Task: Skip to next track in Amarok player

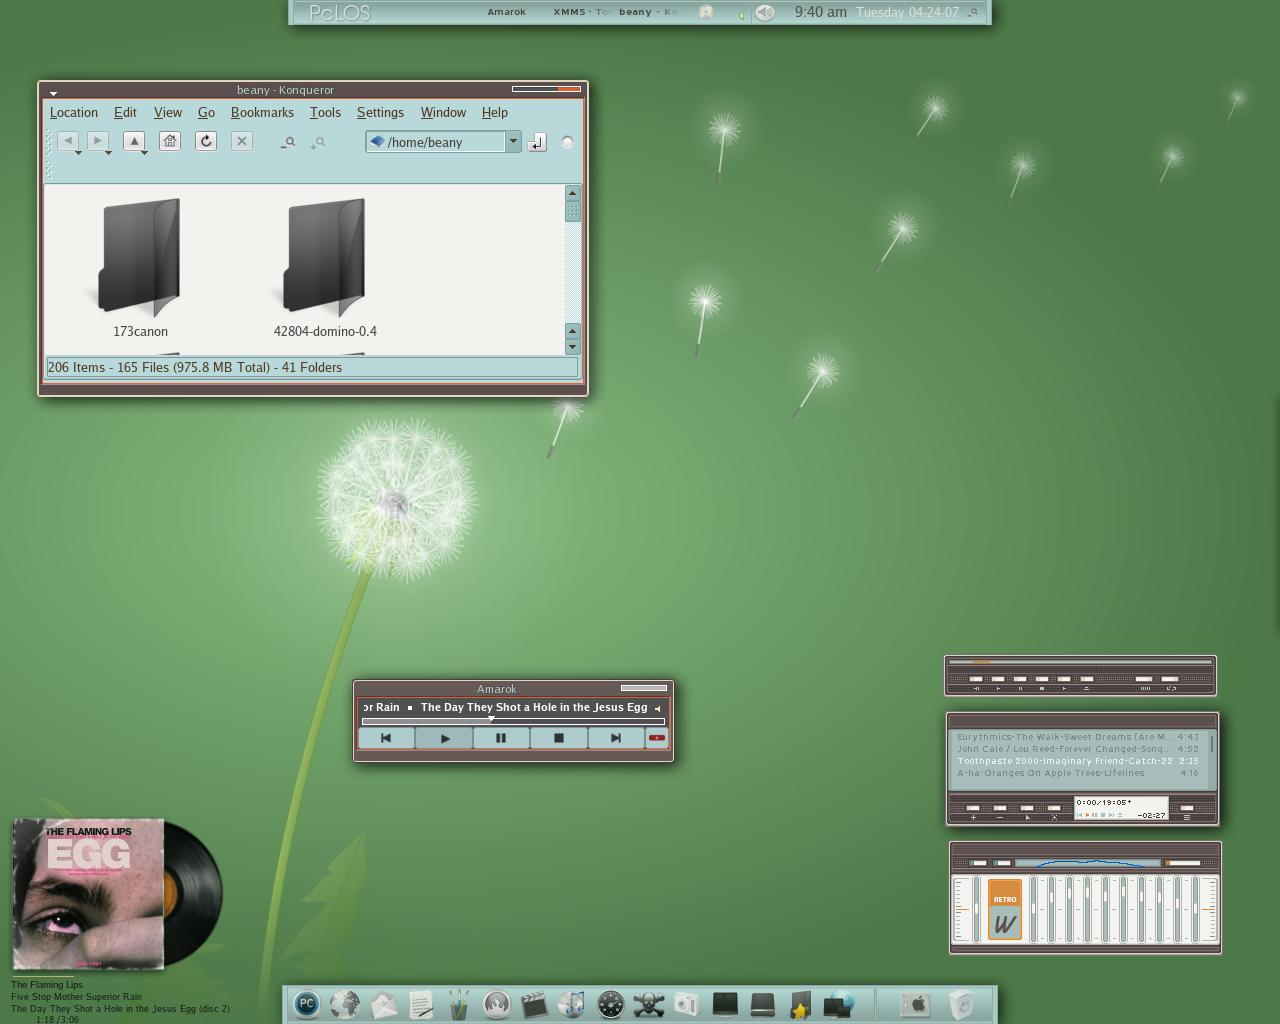Action: pos(616,738)
